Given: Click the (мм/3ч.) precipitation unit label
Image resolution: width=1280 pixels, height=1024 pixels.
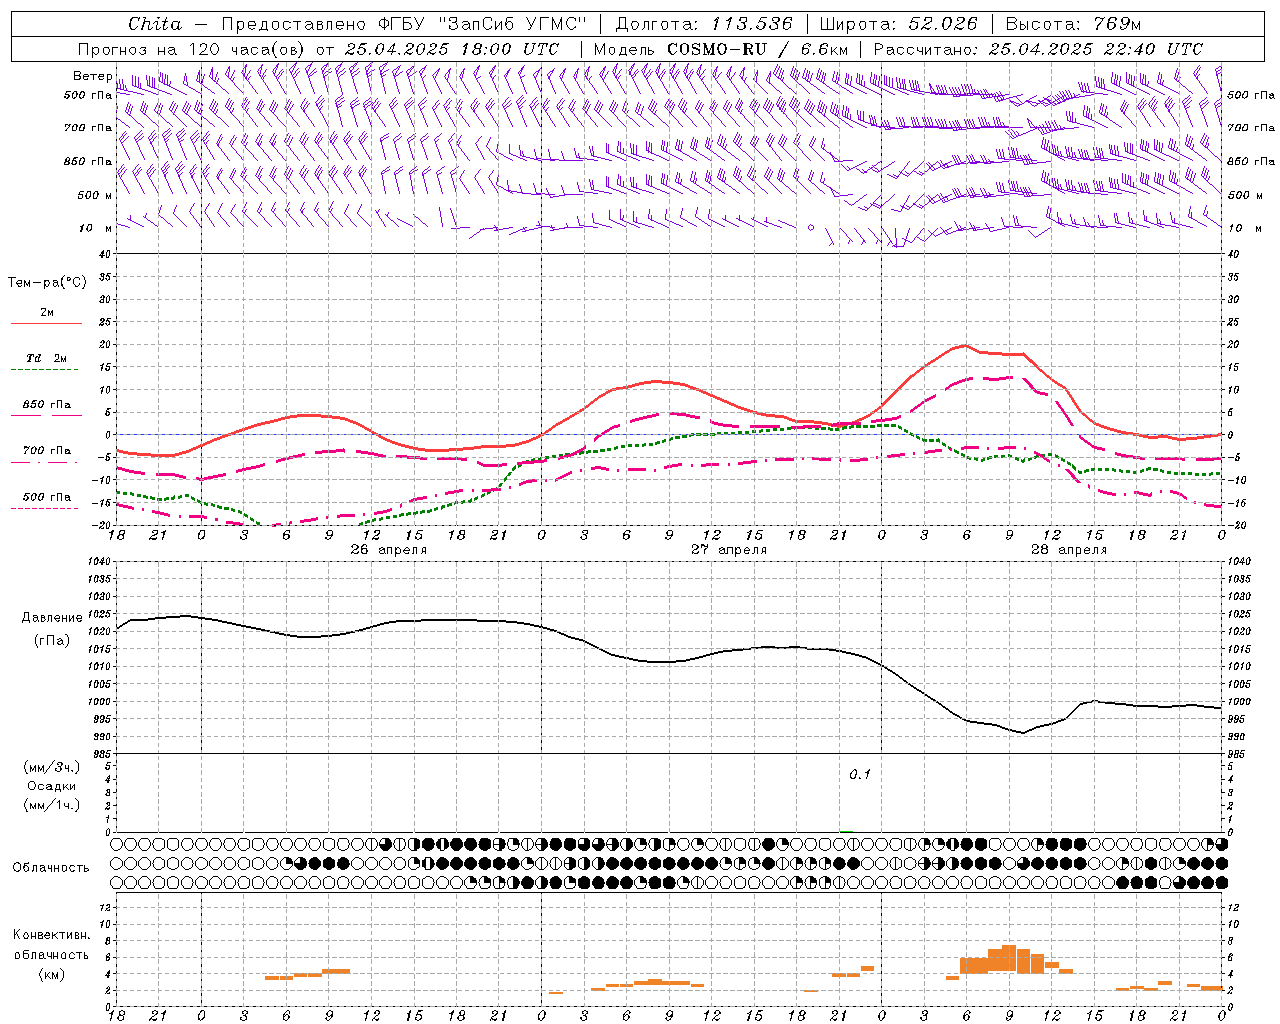Looking at the screenshot, I should pos(52,767).
